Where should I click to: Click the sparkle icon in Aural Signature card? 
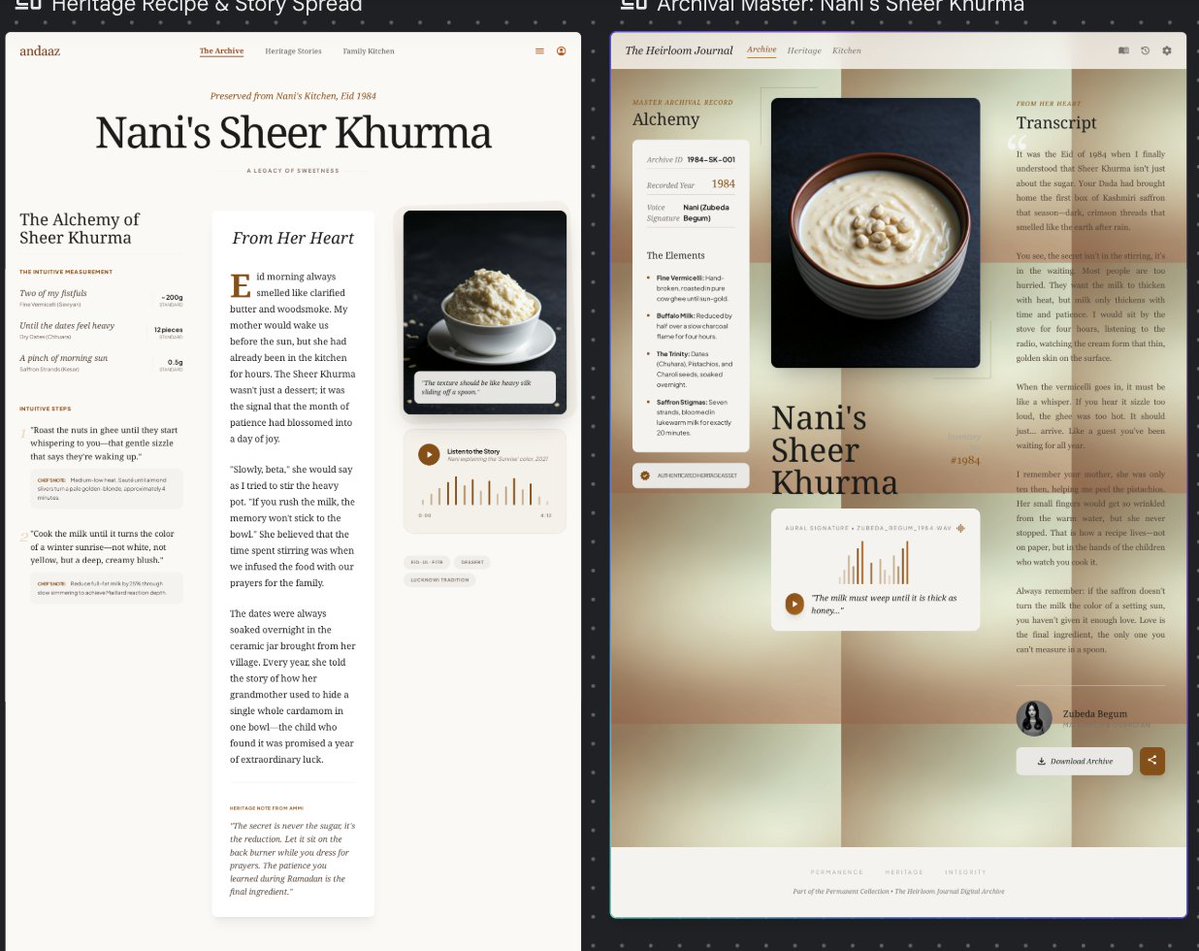960,528
